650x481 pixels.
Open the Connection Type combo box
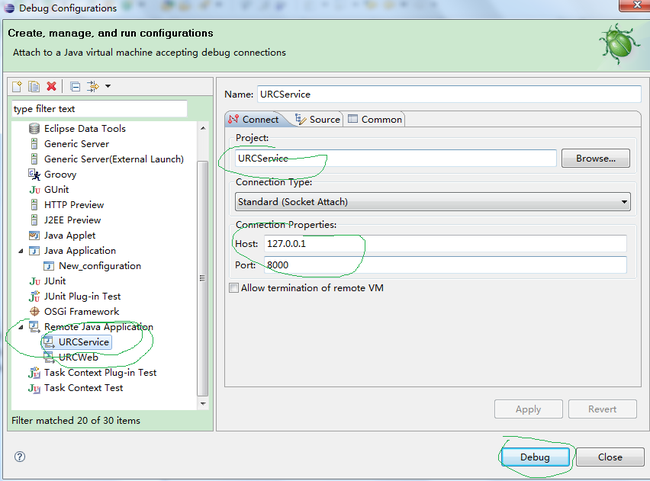pyautogui.click(x=432, y=202)
